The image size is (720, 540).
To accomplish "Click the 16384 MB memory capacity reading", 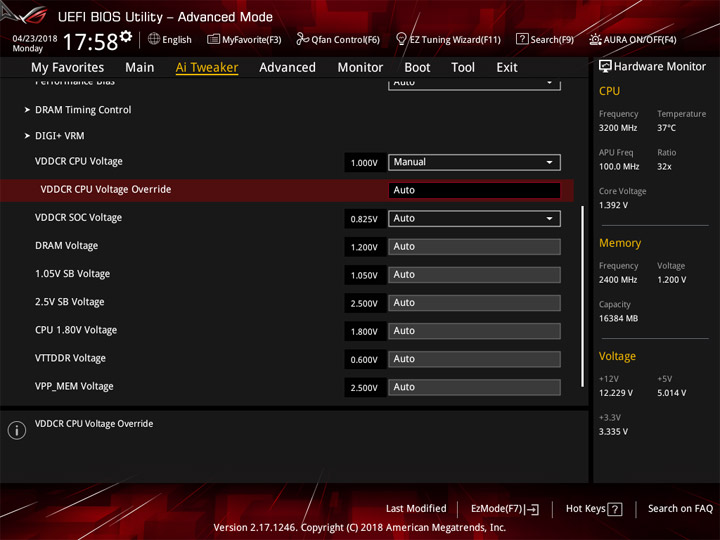I will pyautogui.click(x=619, y=318).
